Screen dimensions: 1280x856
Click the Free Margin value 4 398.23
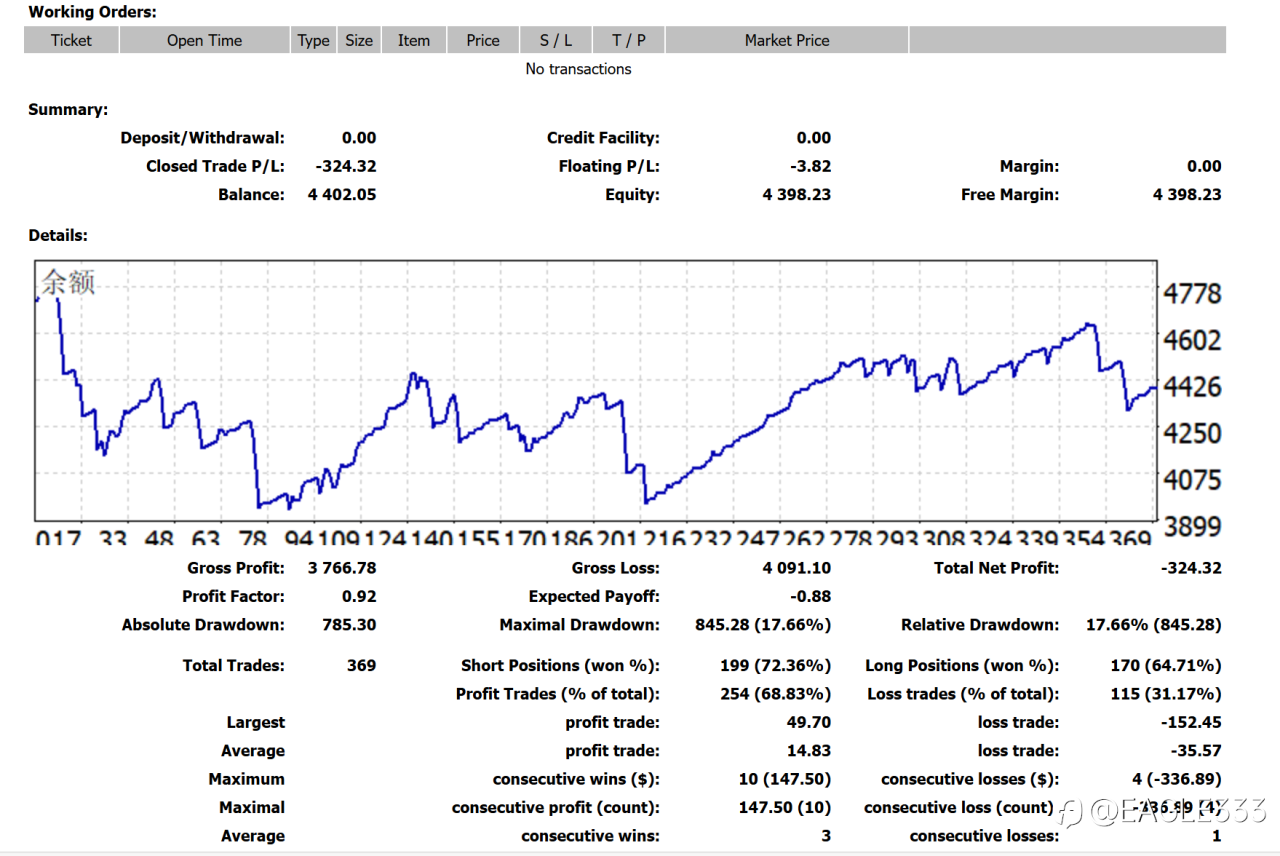pos(1187,194)
